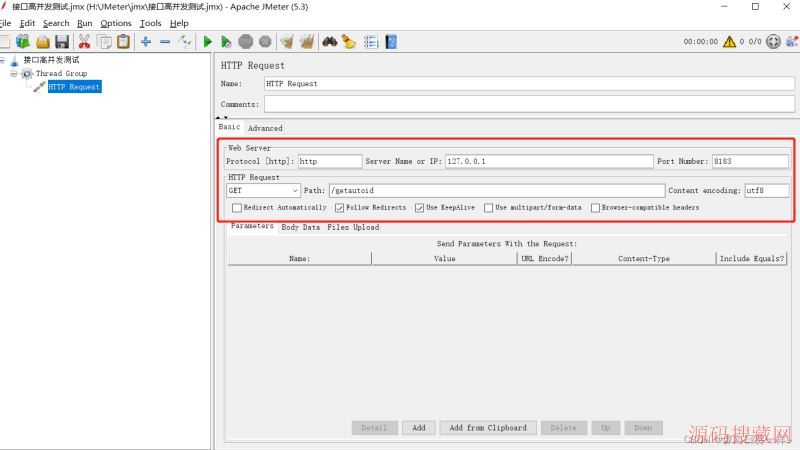The height and width of the screenshot is (450, 800).
Task: Click the Value column header in parameters table
Action: (444, 259)
